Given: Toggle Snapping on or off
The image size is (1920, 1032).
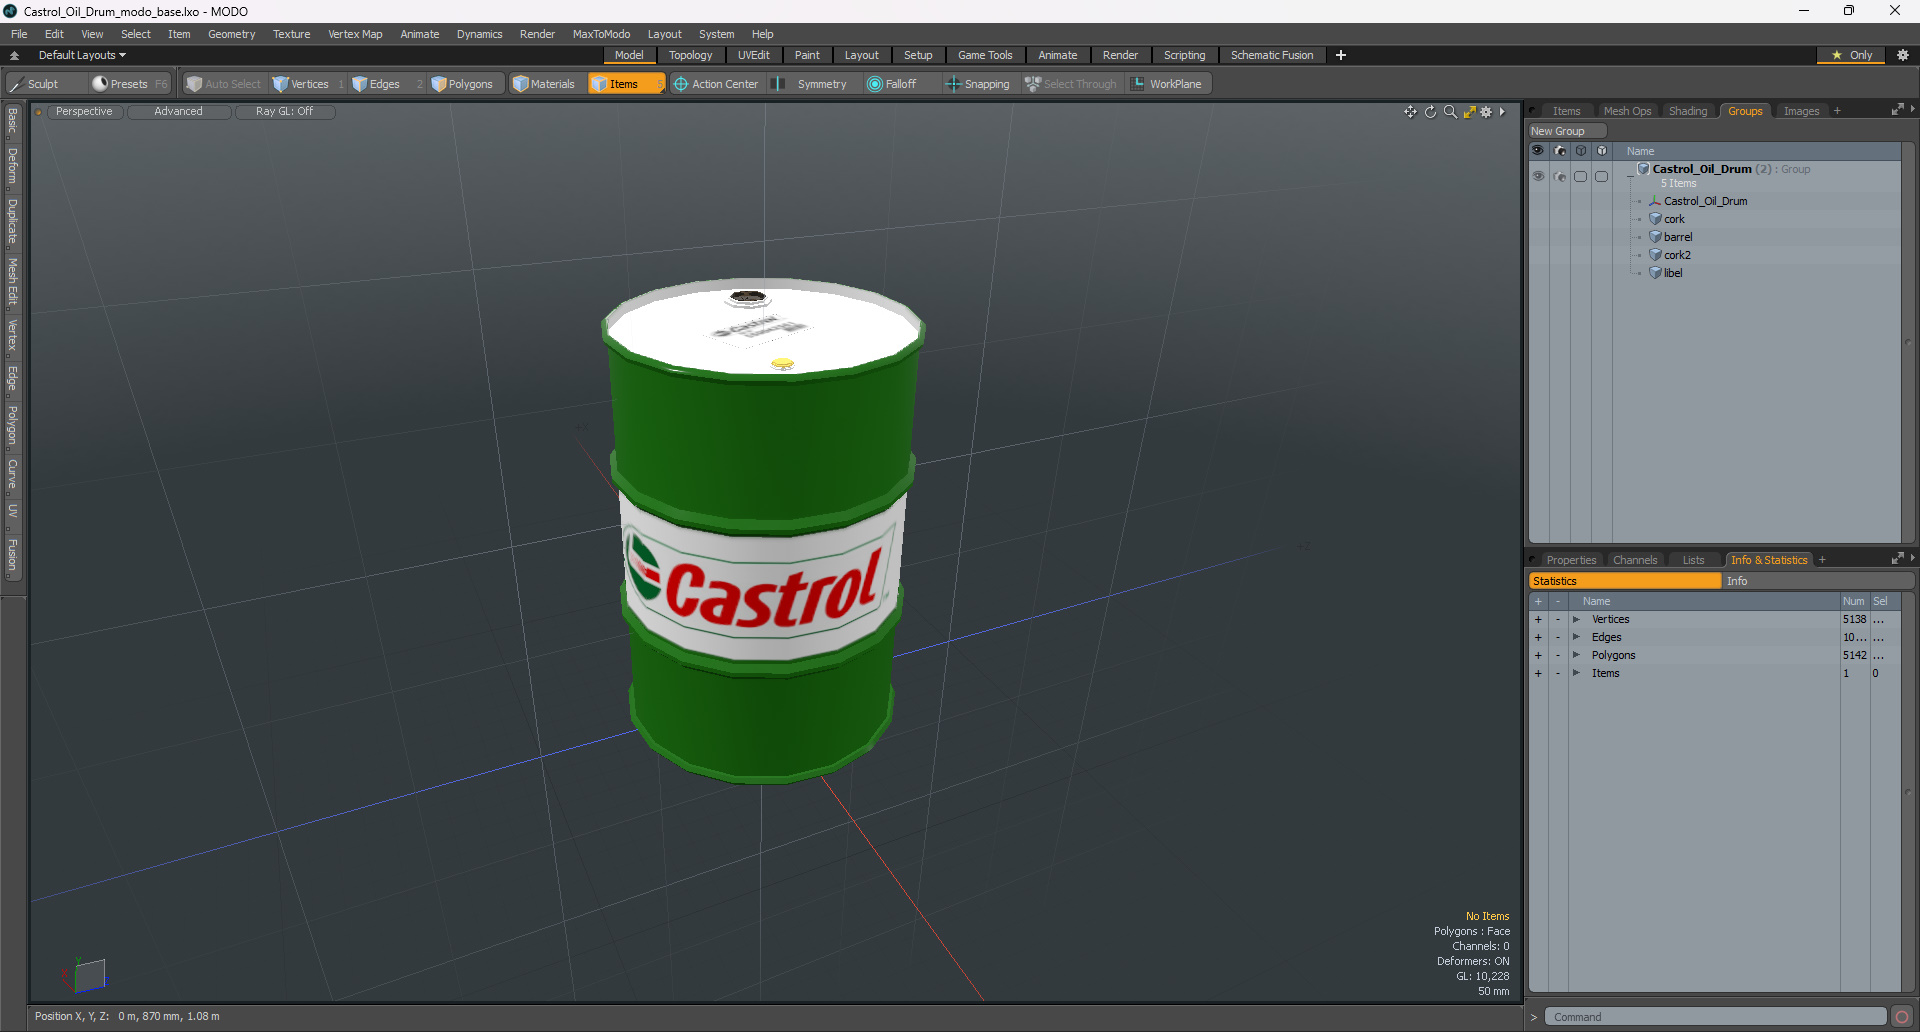Looking at the screenshot, I should coord(978,84).
